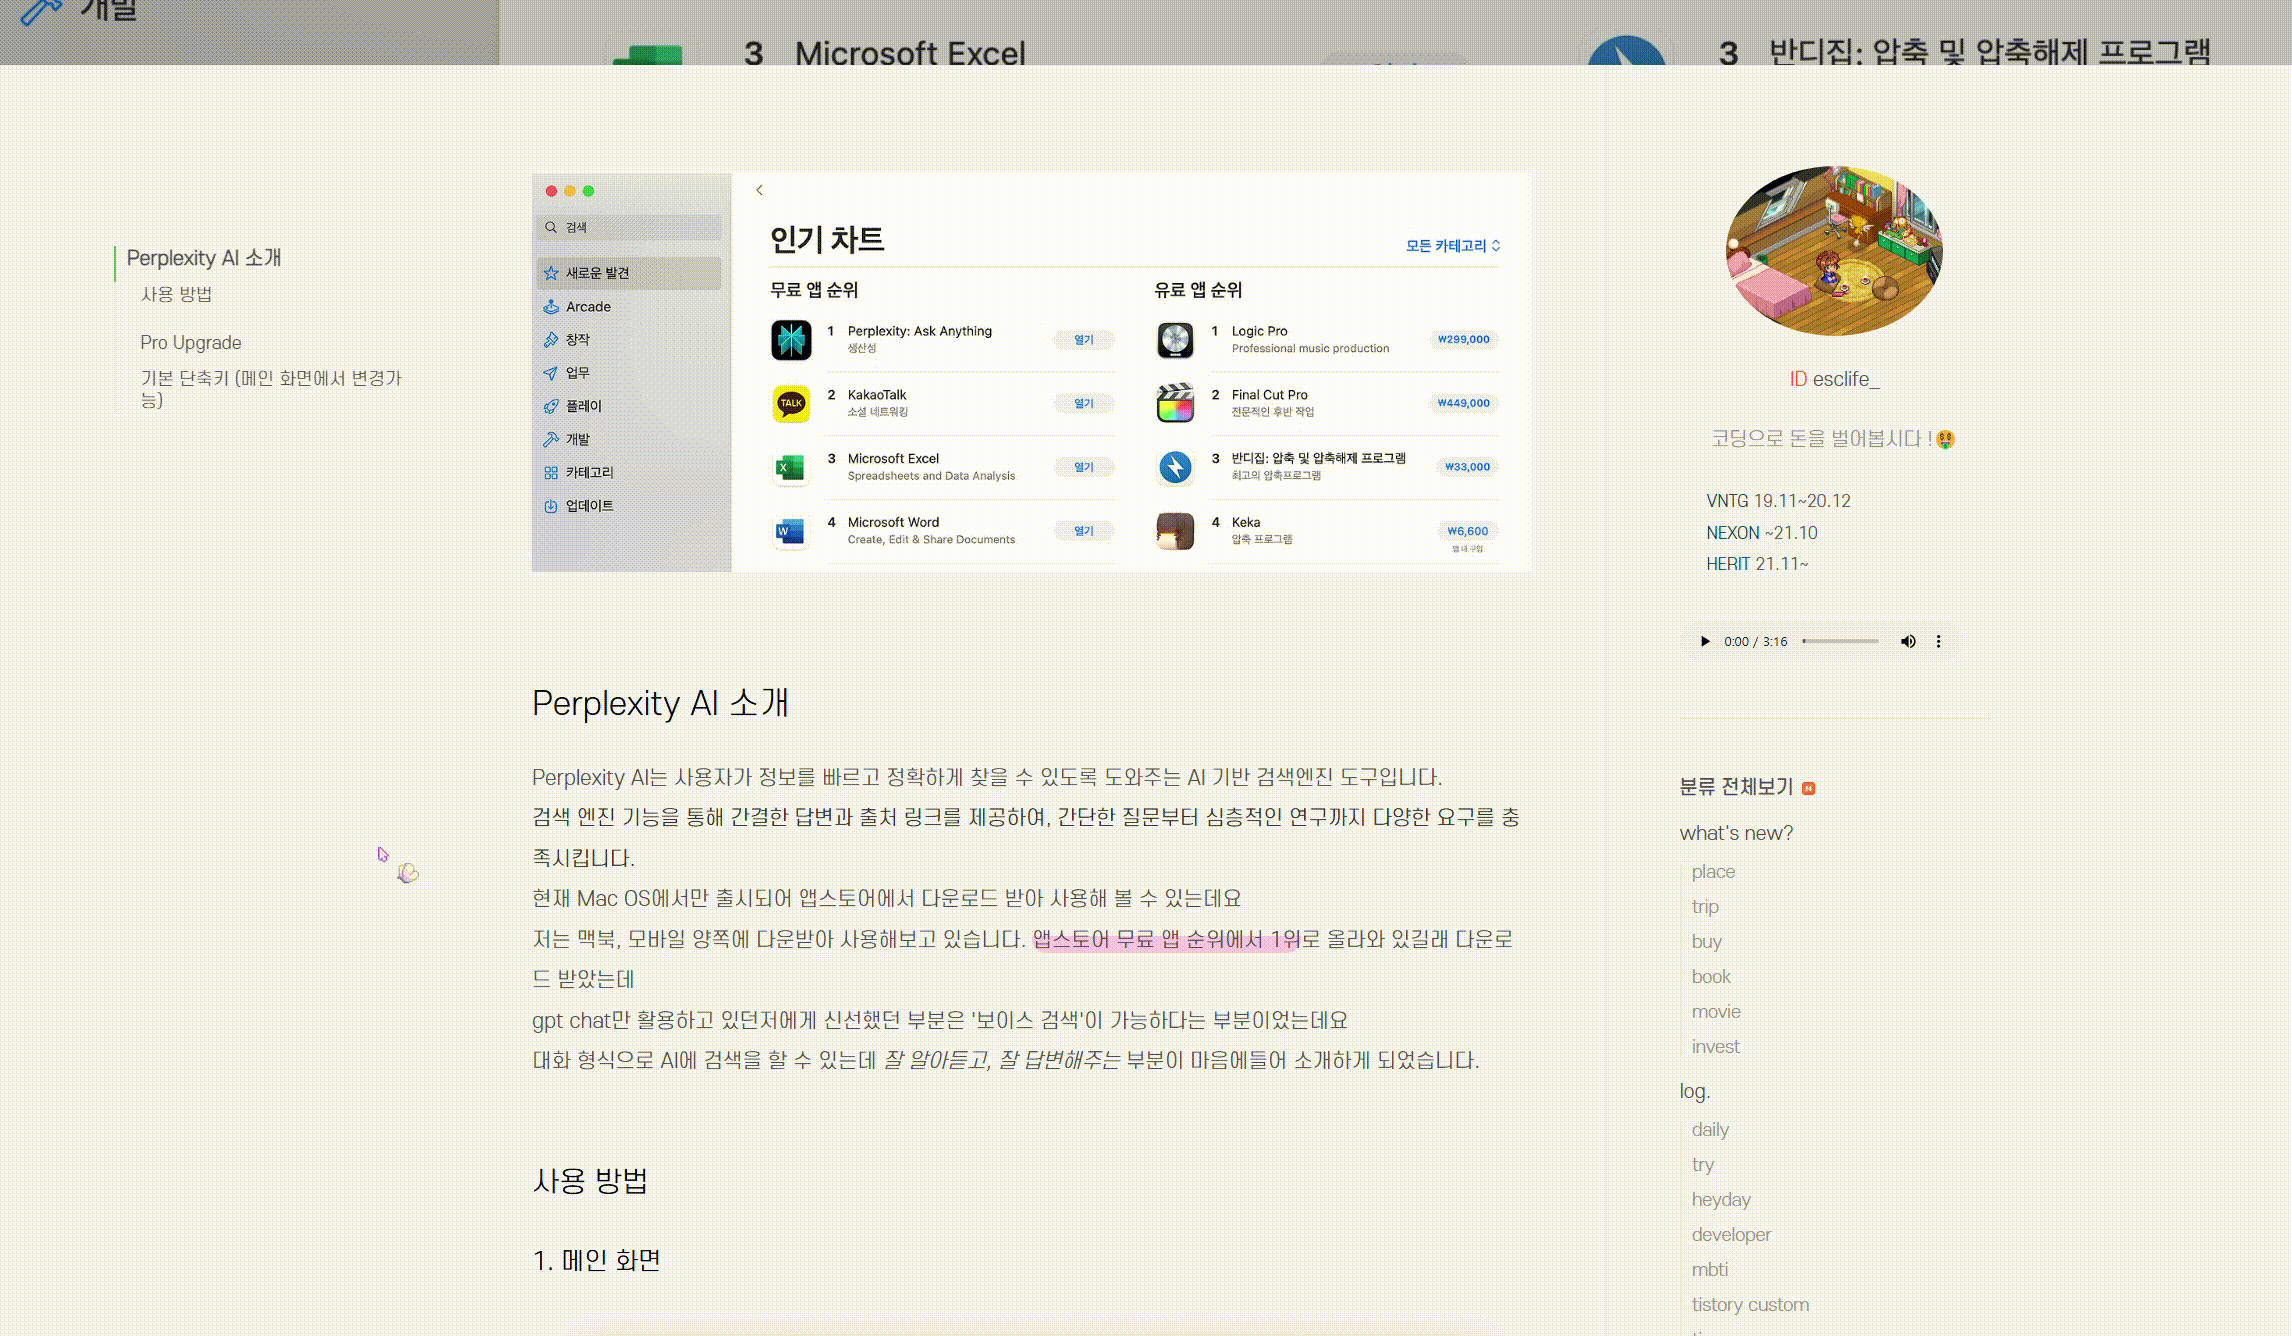Viewport: 2292px width, 1336px height.
Task: Click the Microsoft Word app icon
Action: [791, 531]
